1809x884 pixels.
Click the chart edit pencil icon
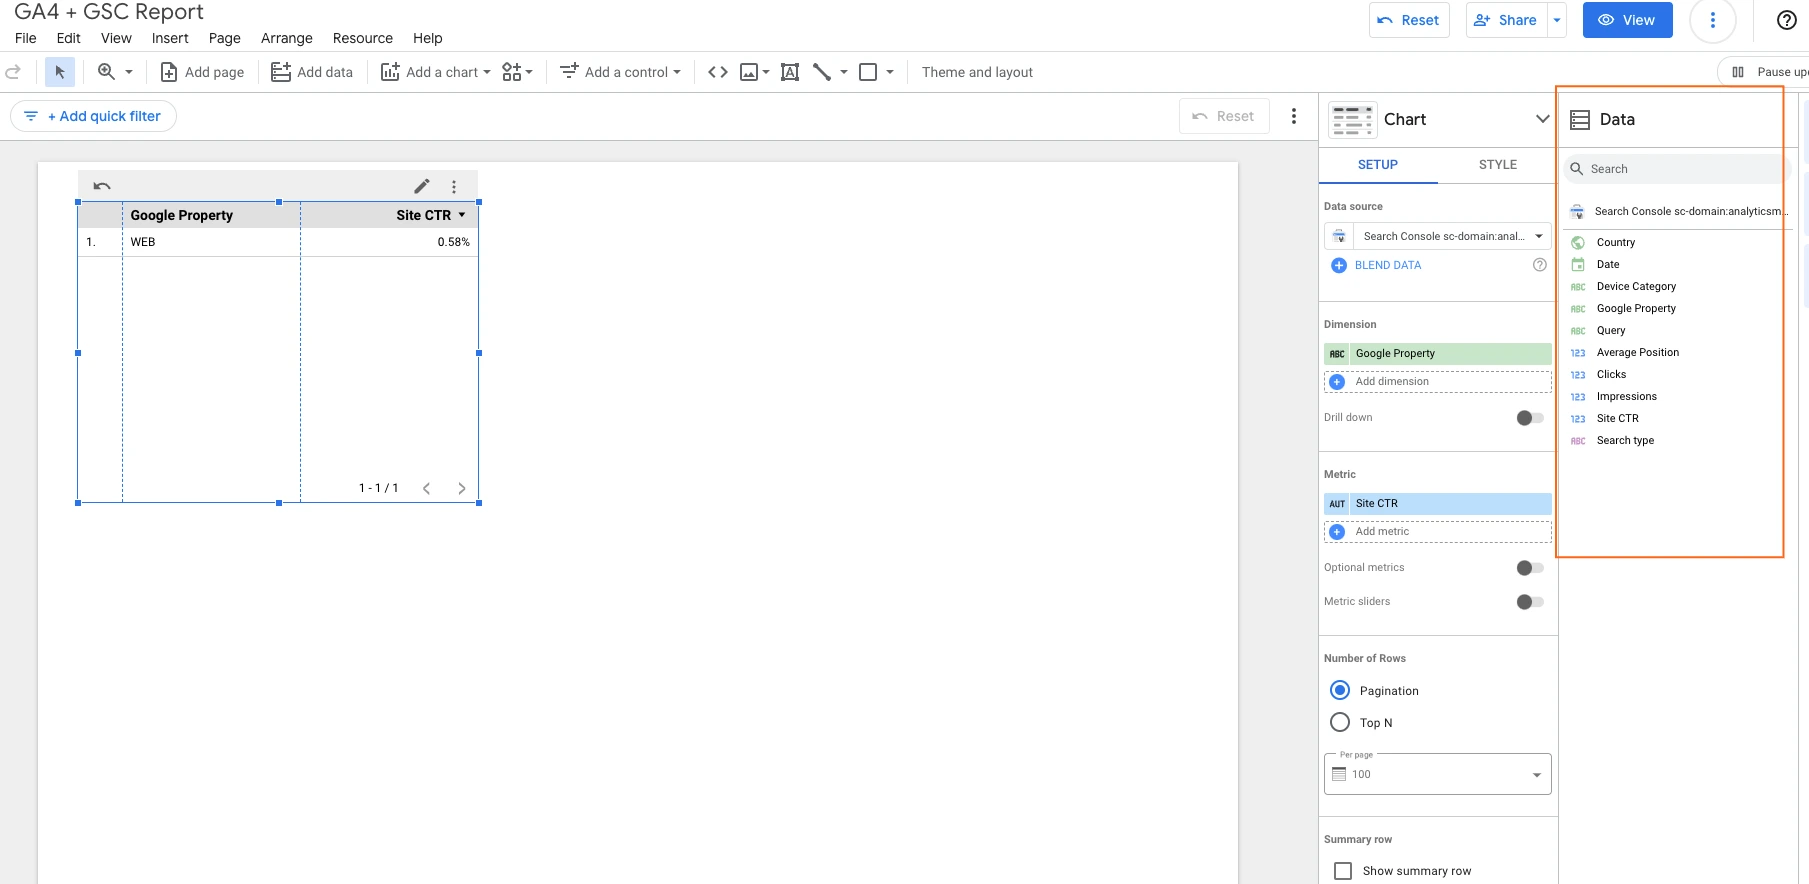422,186
